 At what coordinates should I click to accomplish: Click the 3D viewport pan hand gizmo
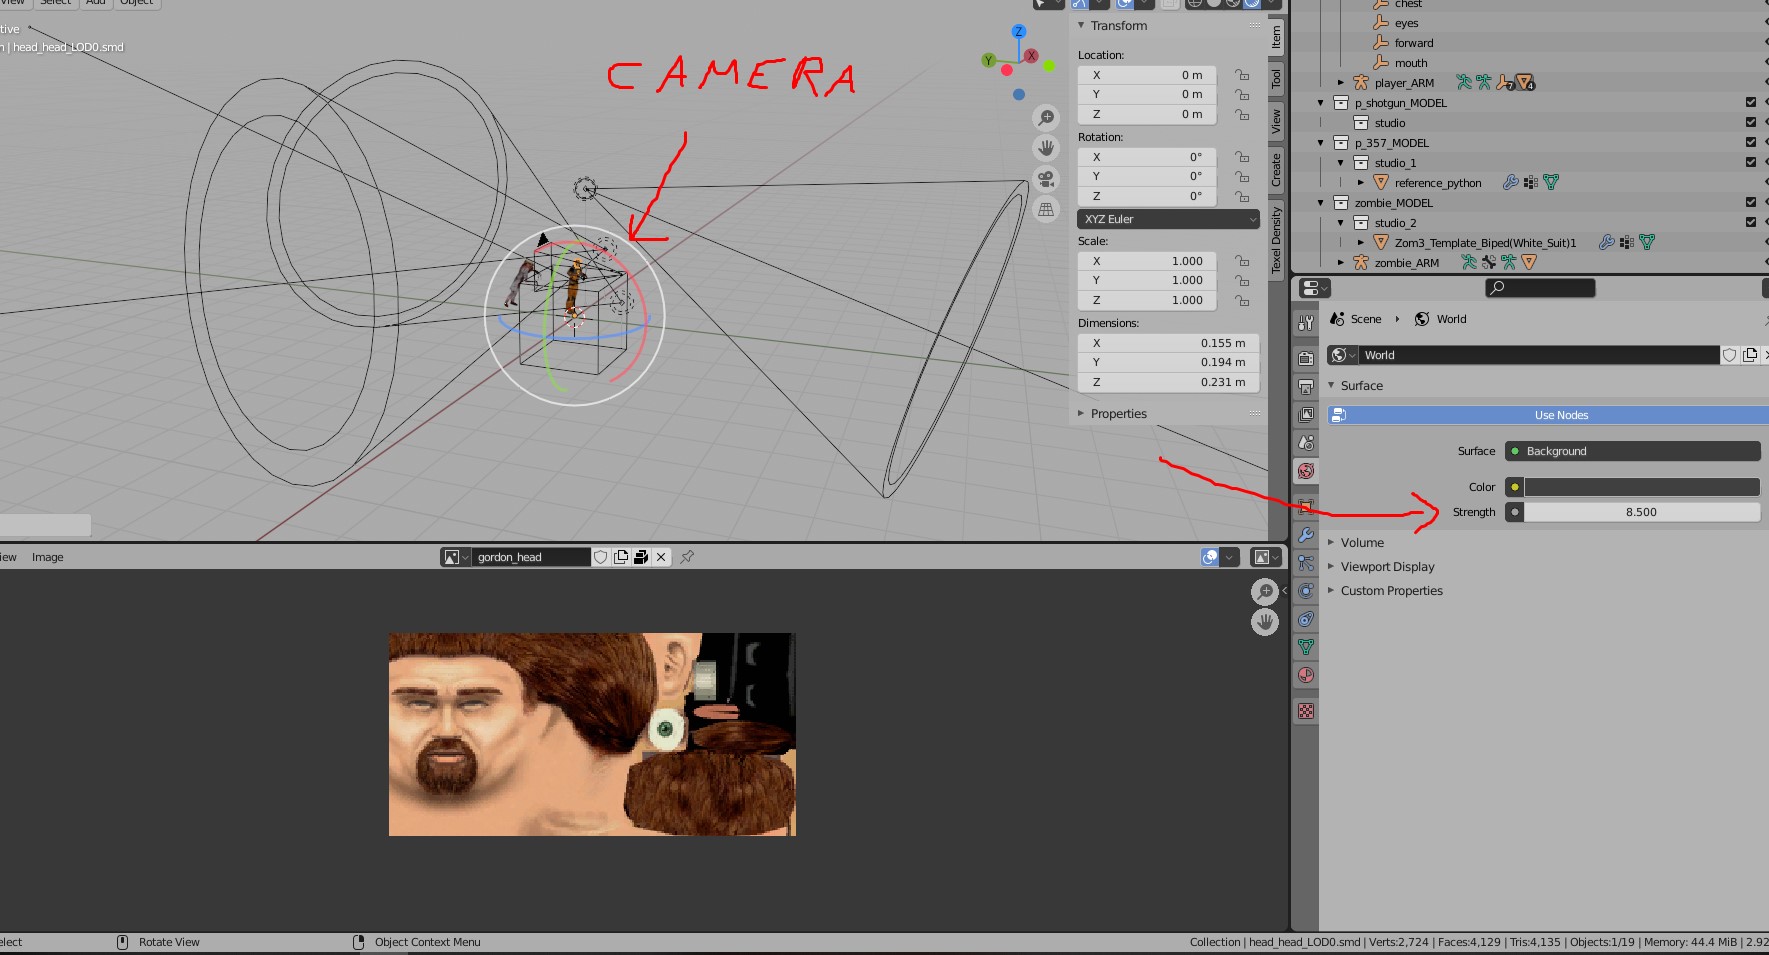[x=1046, y=148]
